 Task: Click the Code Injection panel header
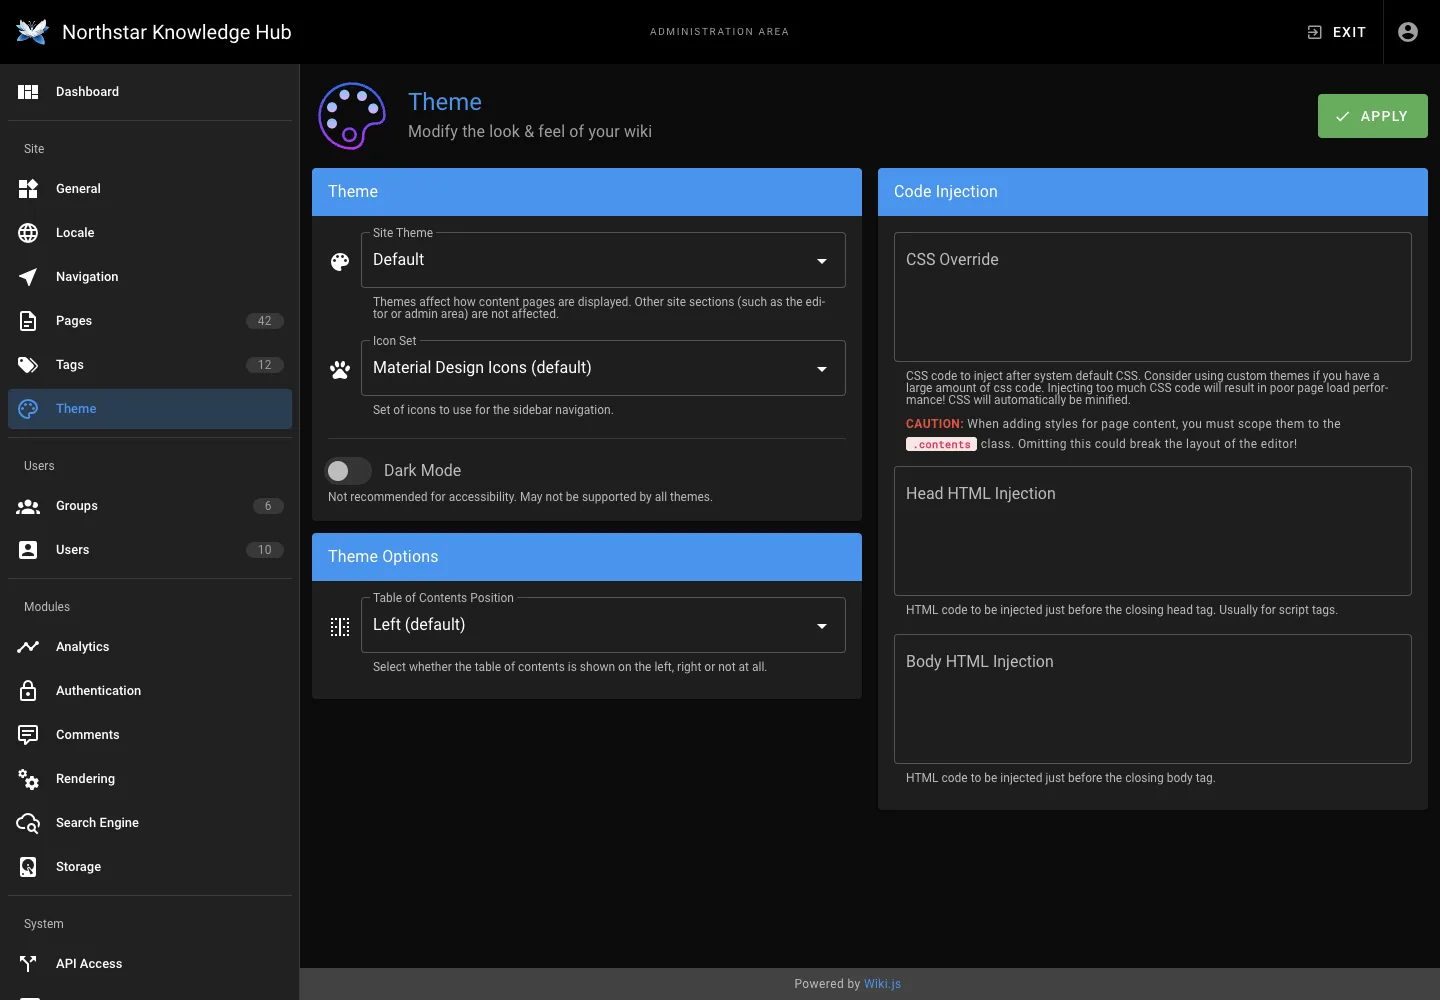(x=1153, y=192)
